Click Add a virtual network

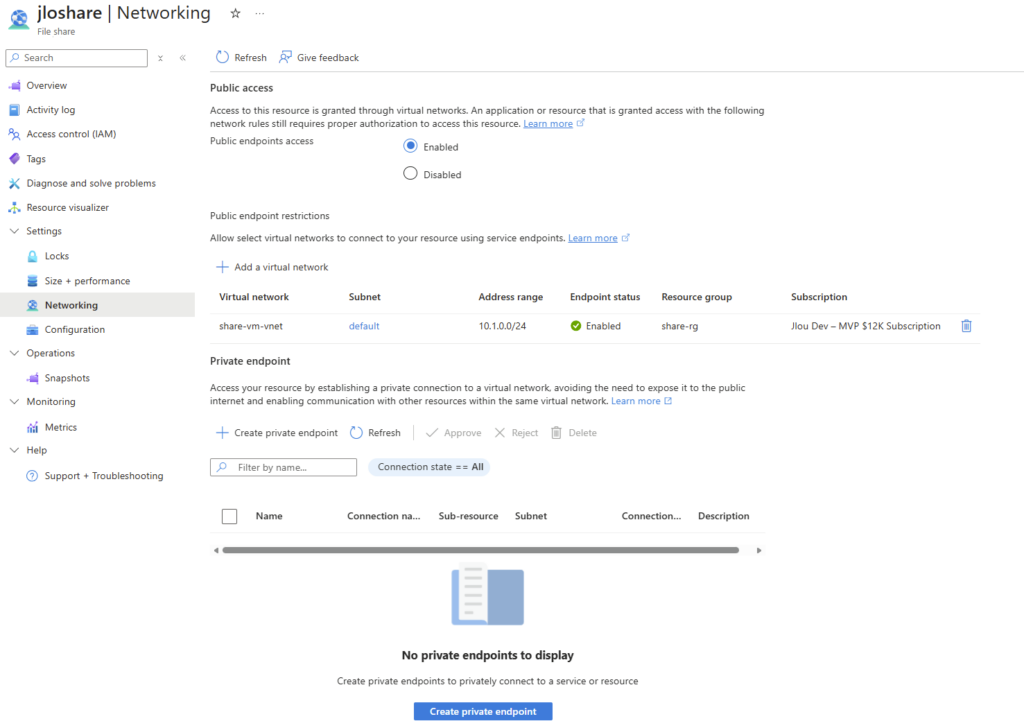click(x=272, y=267)
